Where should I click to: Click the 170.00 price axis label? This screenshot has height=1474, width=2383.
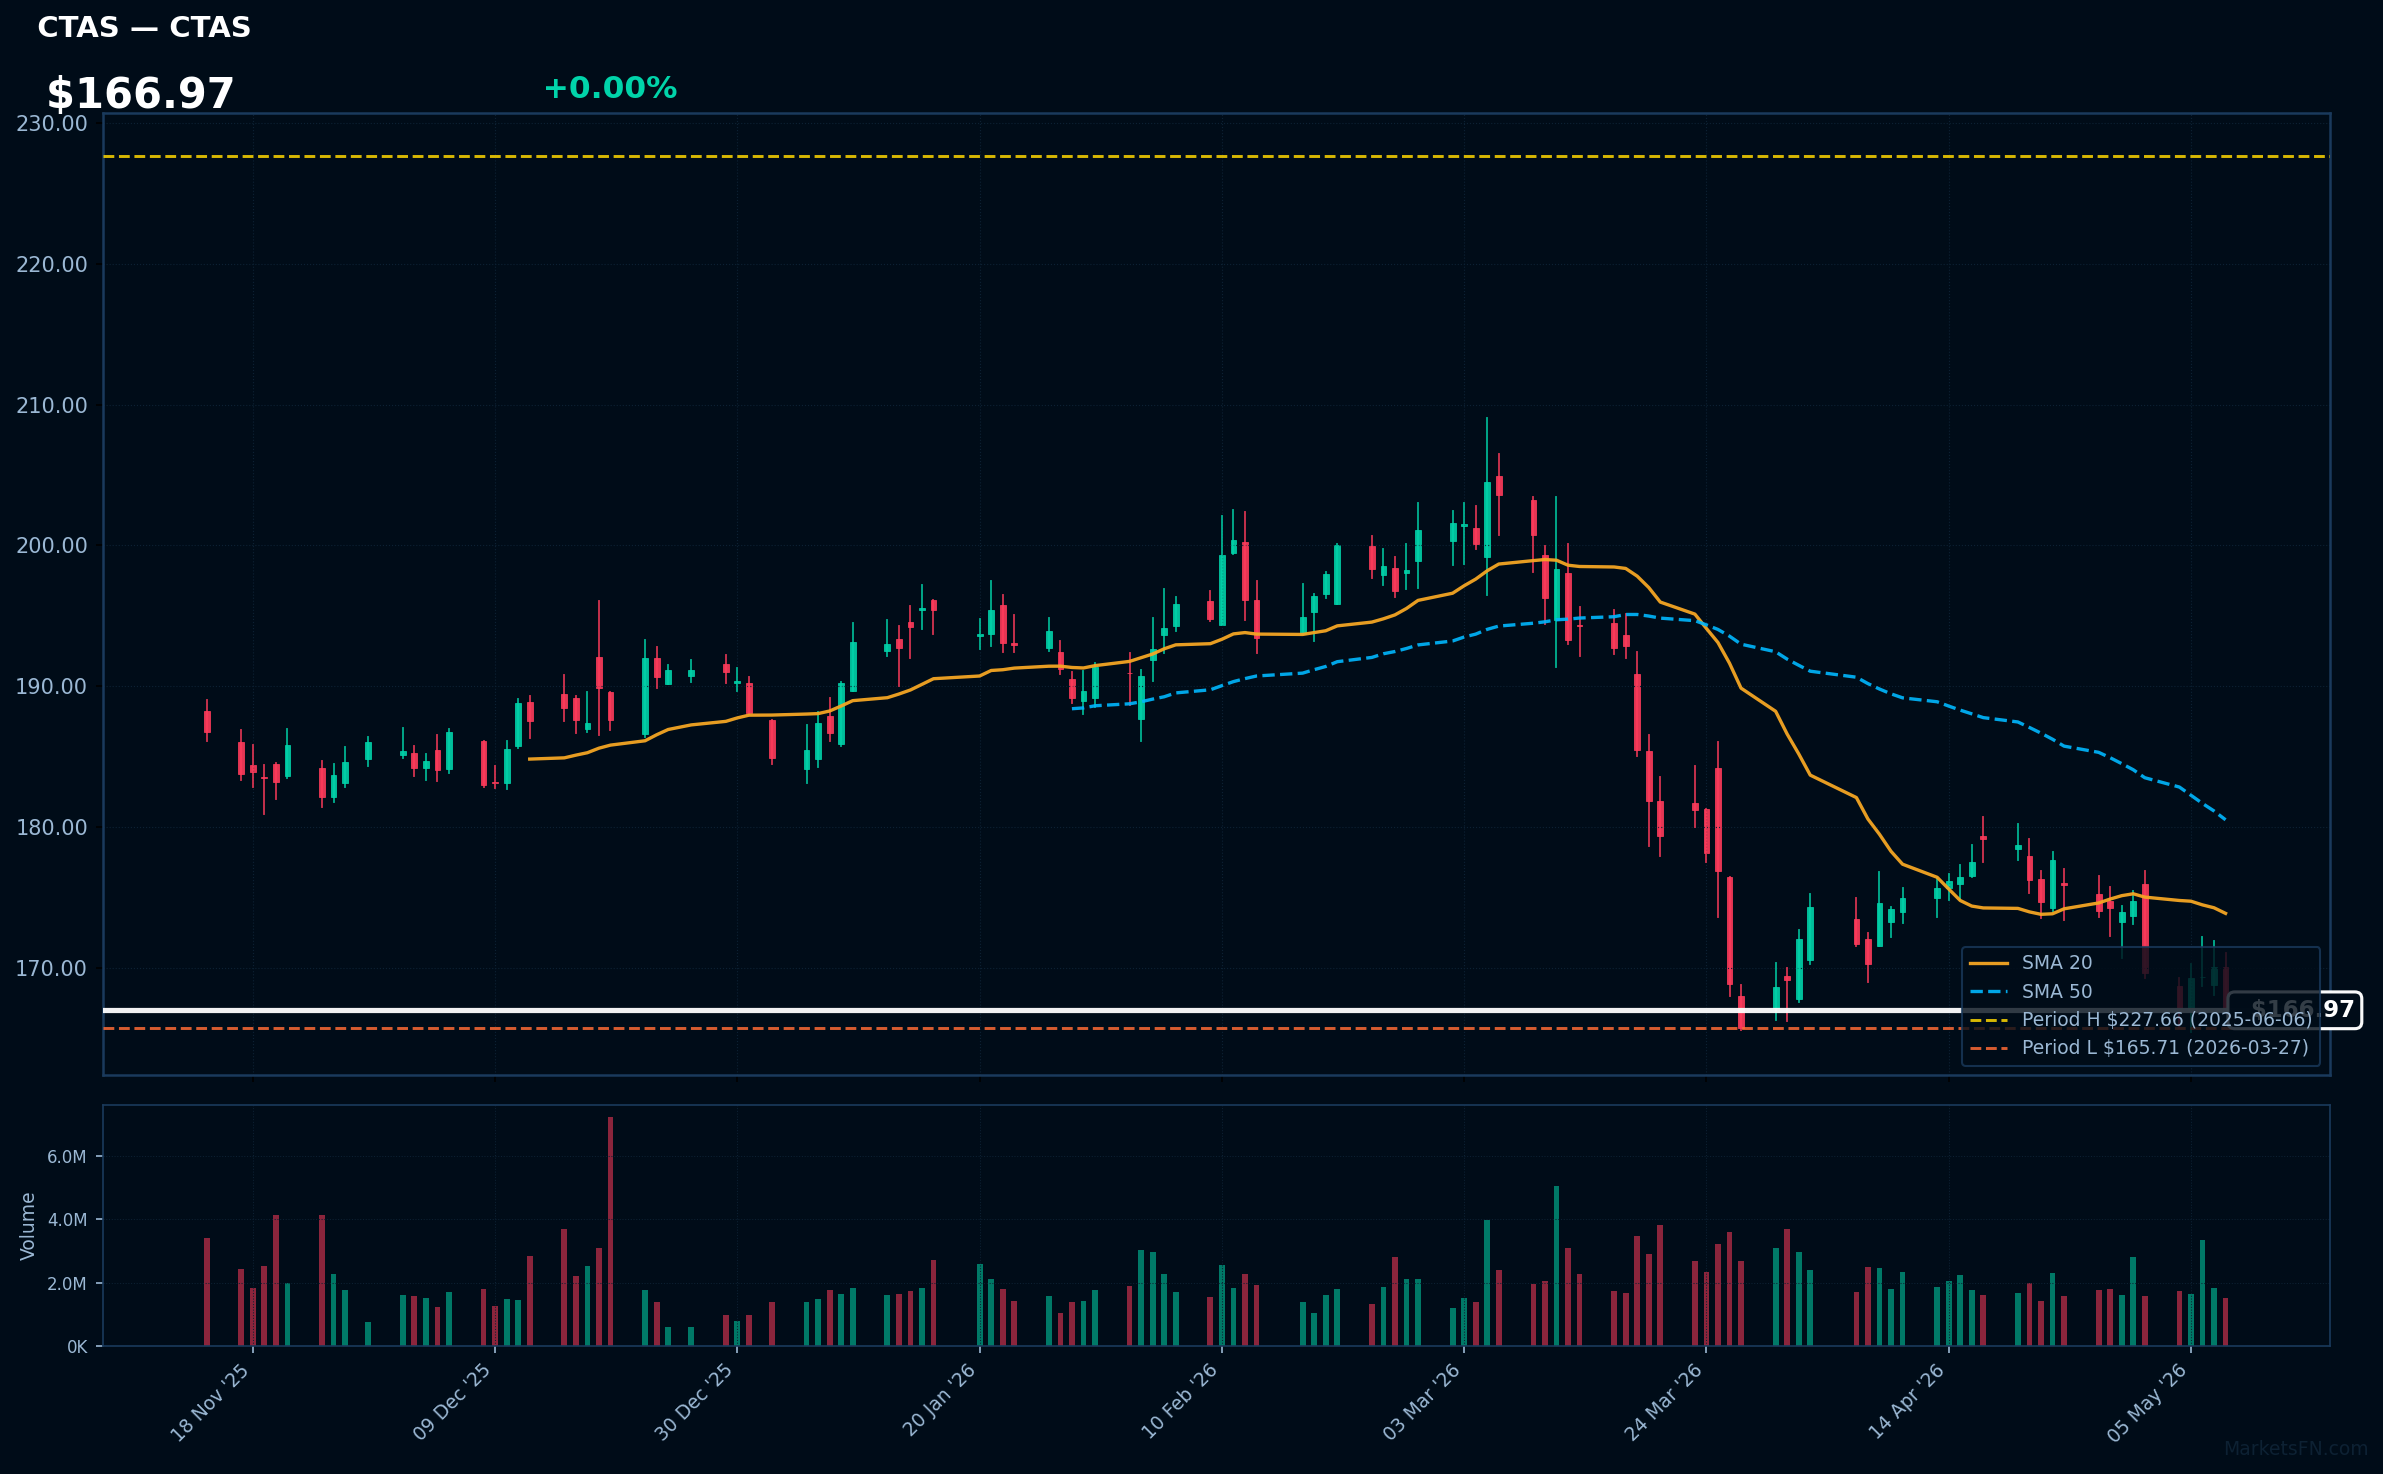(x=52, y=969)
